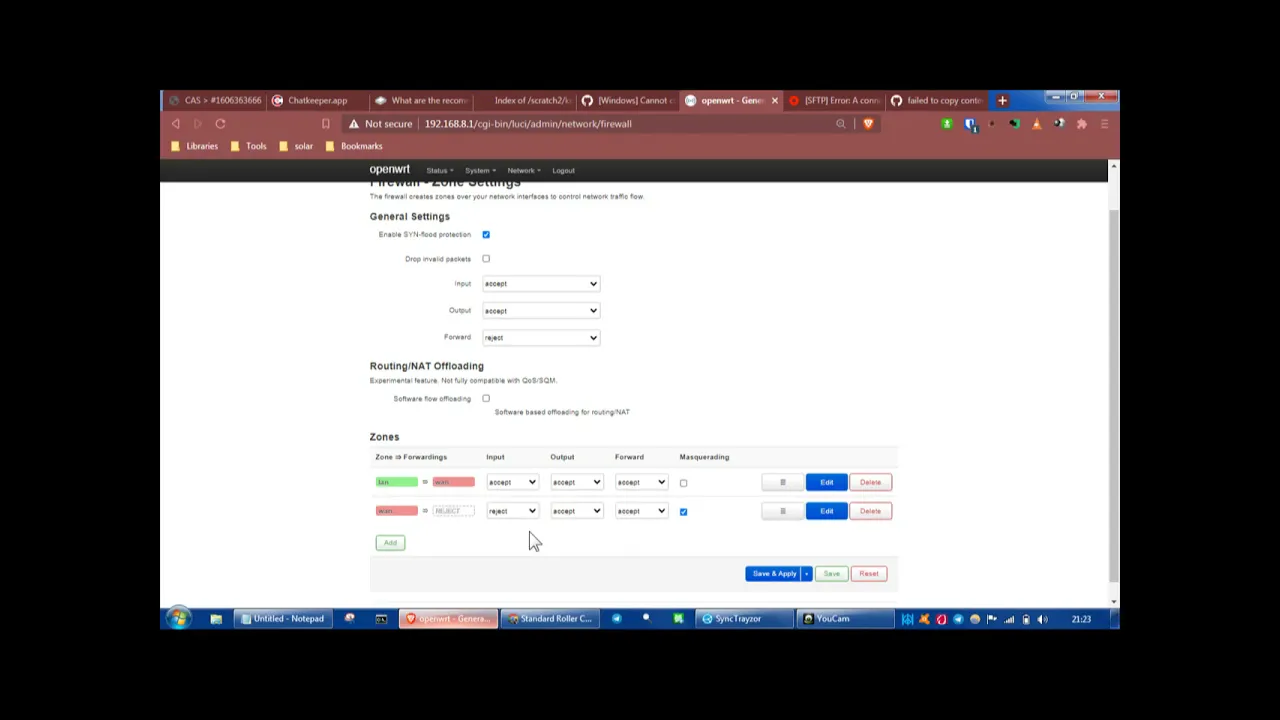This screenshot has height=720, width=1280.
Task: Click the network signal icon in system tray
Action: [x=1009, y=619]
